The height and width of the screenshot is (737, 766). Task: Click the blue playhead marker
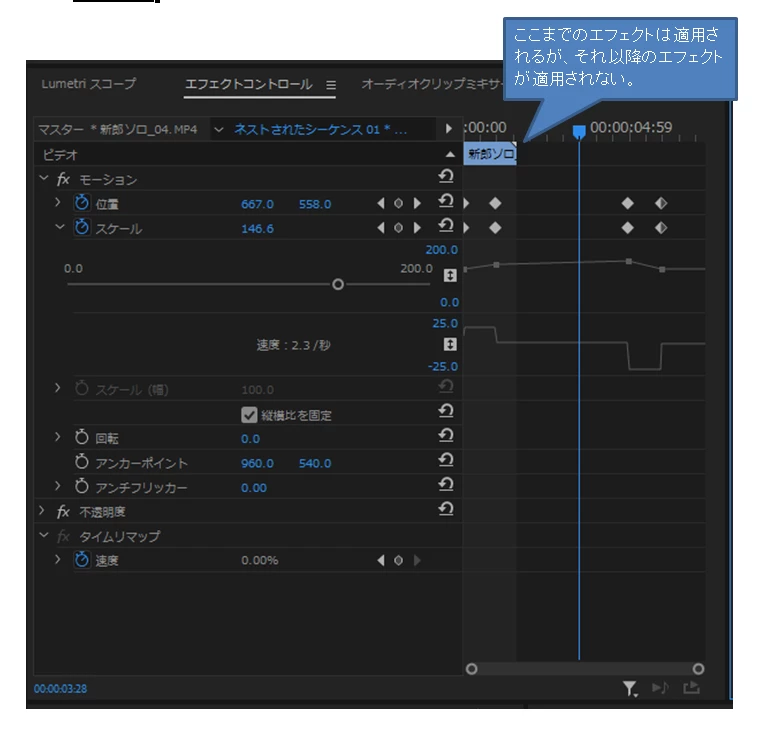click(x=579, y=131)
